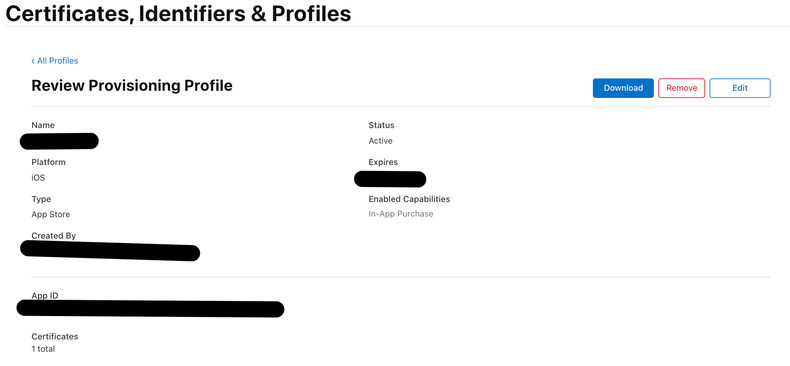790x366 pixels.
Task: Click the Certificates section label
Action: 55,336
